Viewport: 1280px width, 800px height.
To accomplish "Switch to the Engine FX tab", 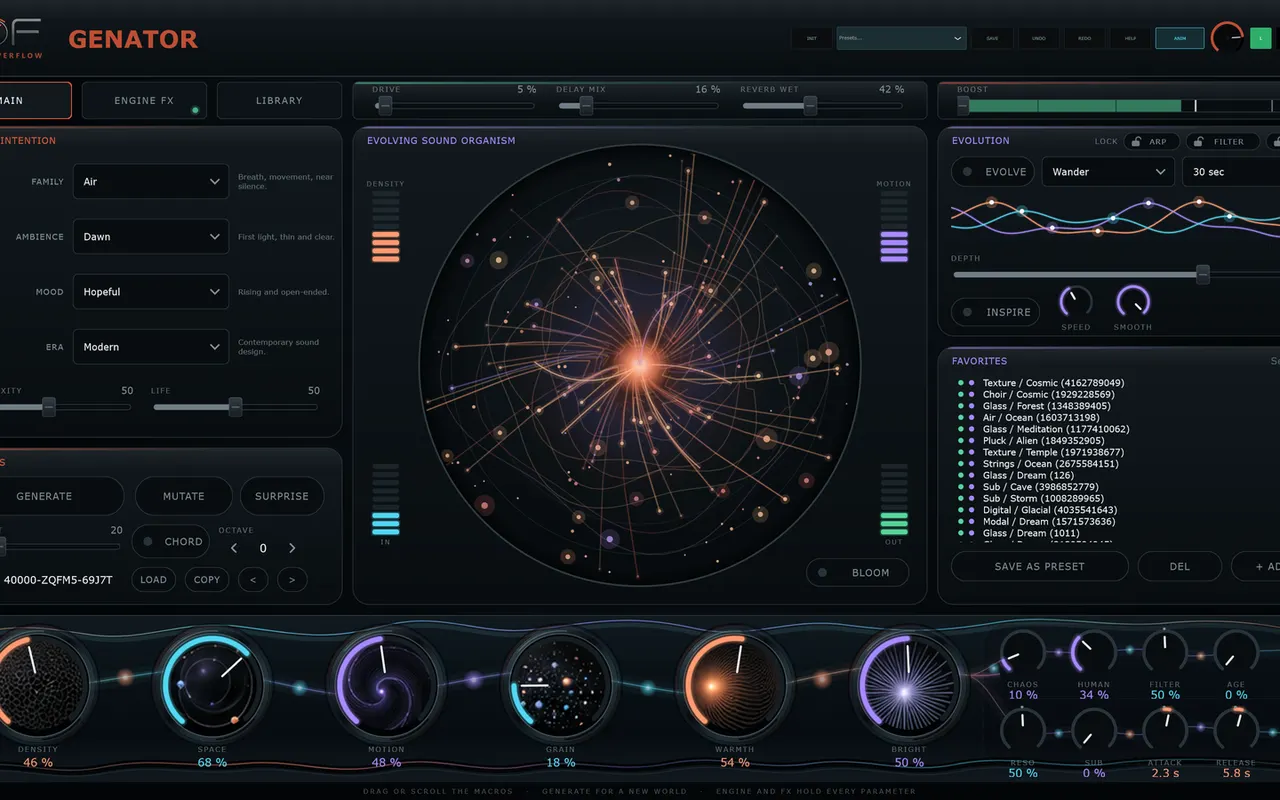I will pos(144,100).
